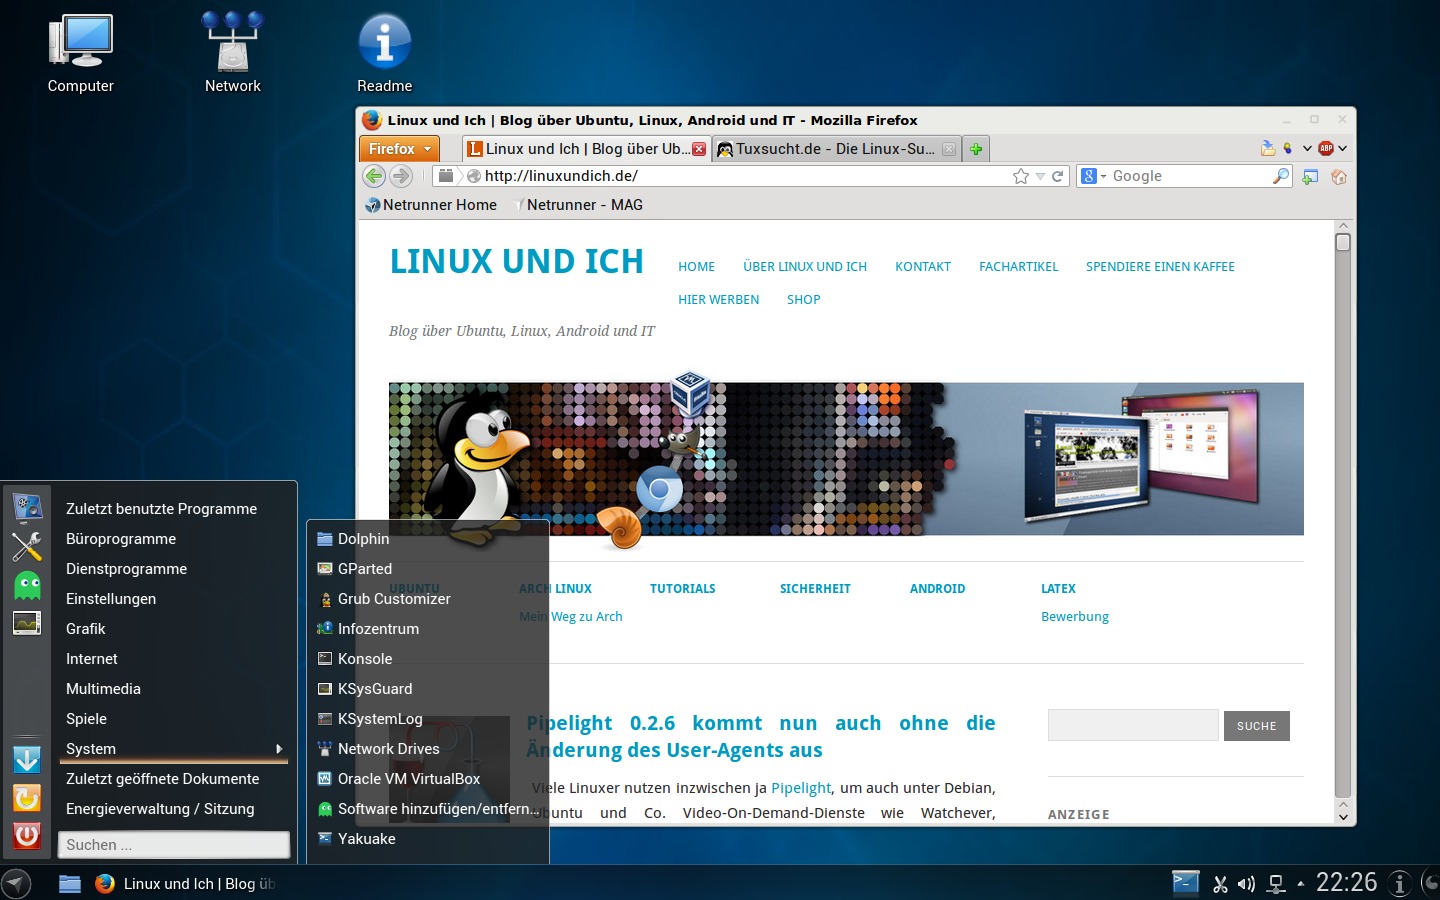Click the Firefox page vertical scrollbar handle

[x=1343, y=243]
